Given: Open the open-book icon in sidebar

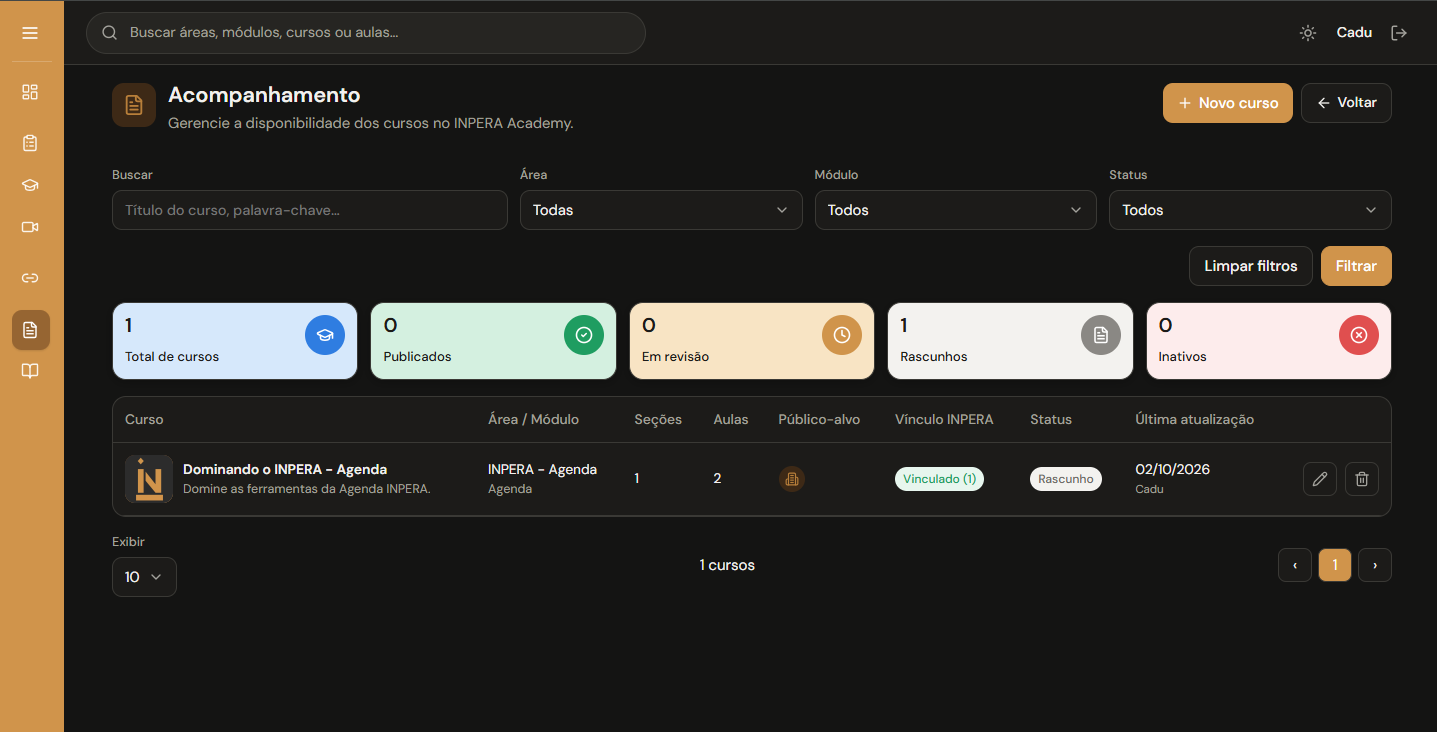Looking at the screenshot, I should tap(30, 372).
